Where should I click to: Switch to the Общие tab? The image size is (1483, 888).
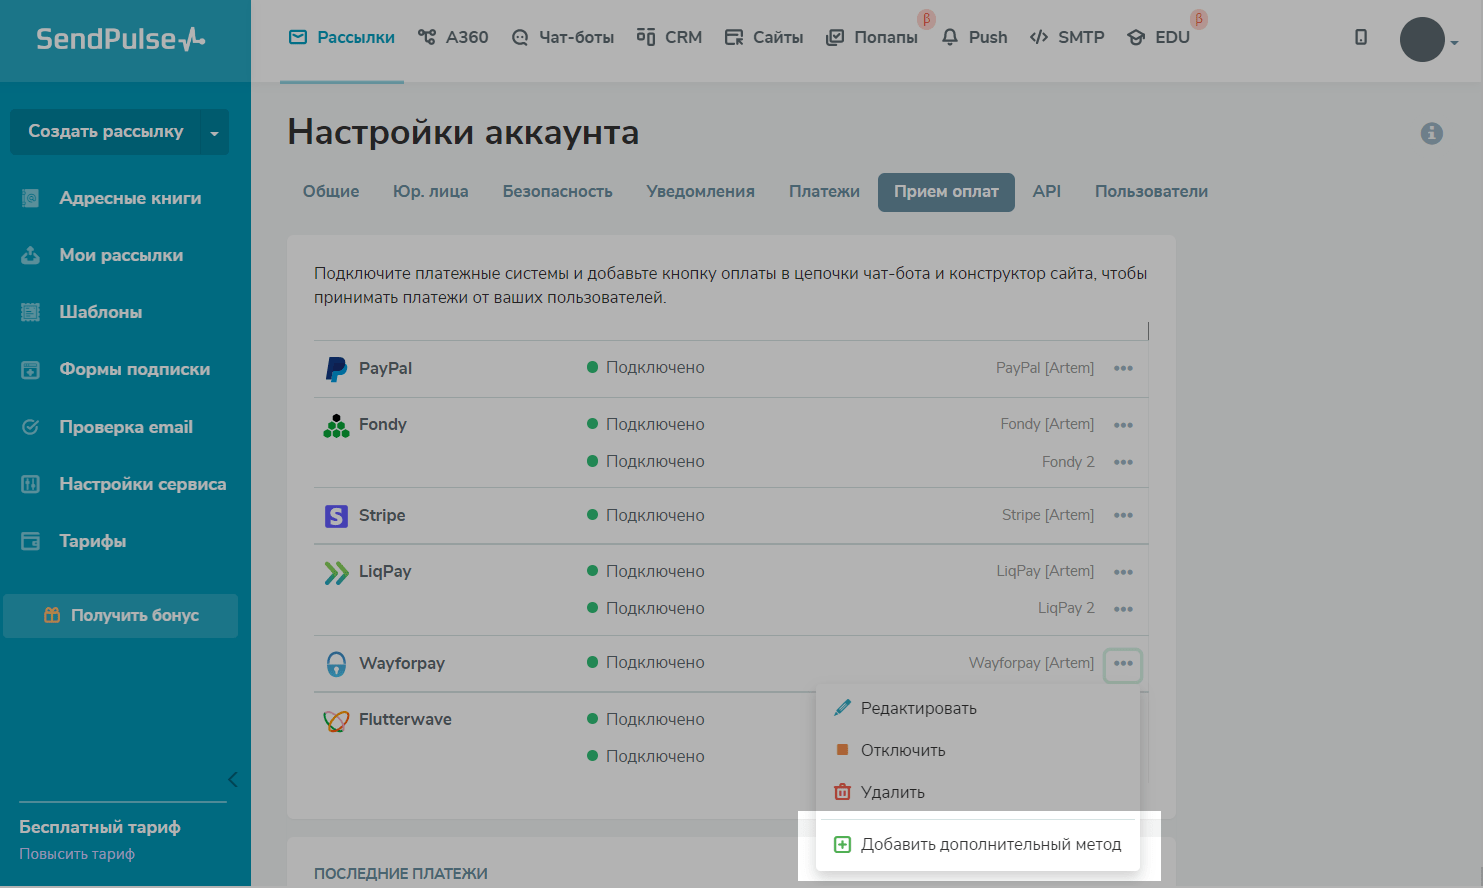point(331,191)
